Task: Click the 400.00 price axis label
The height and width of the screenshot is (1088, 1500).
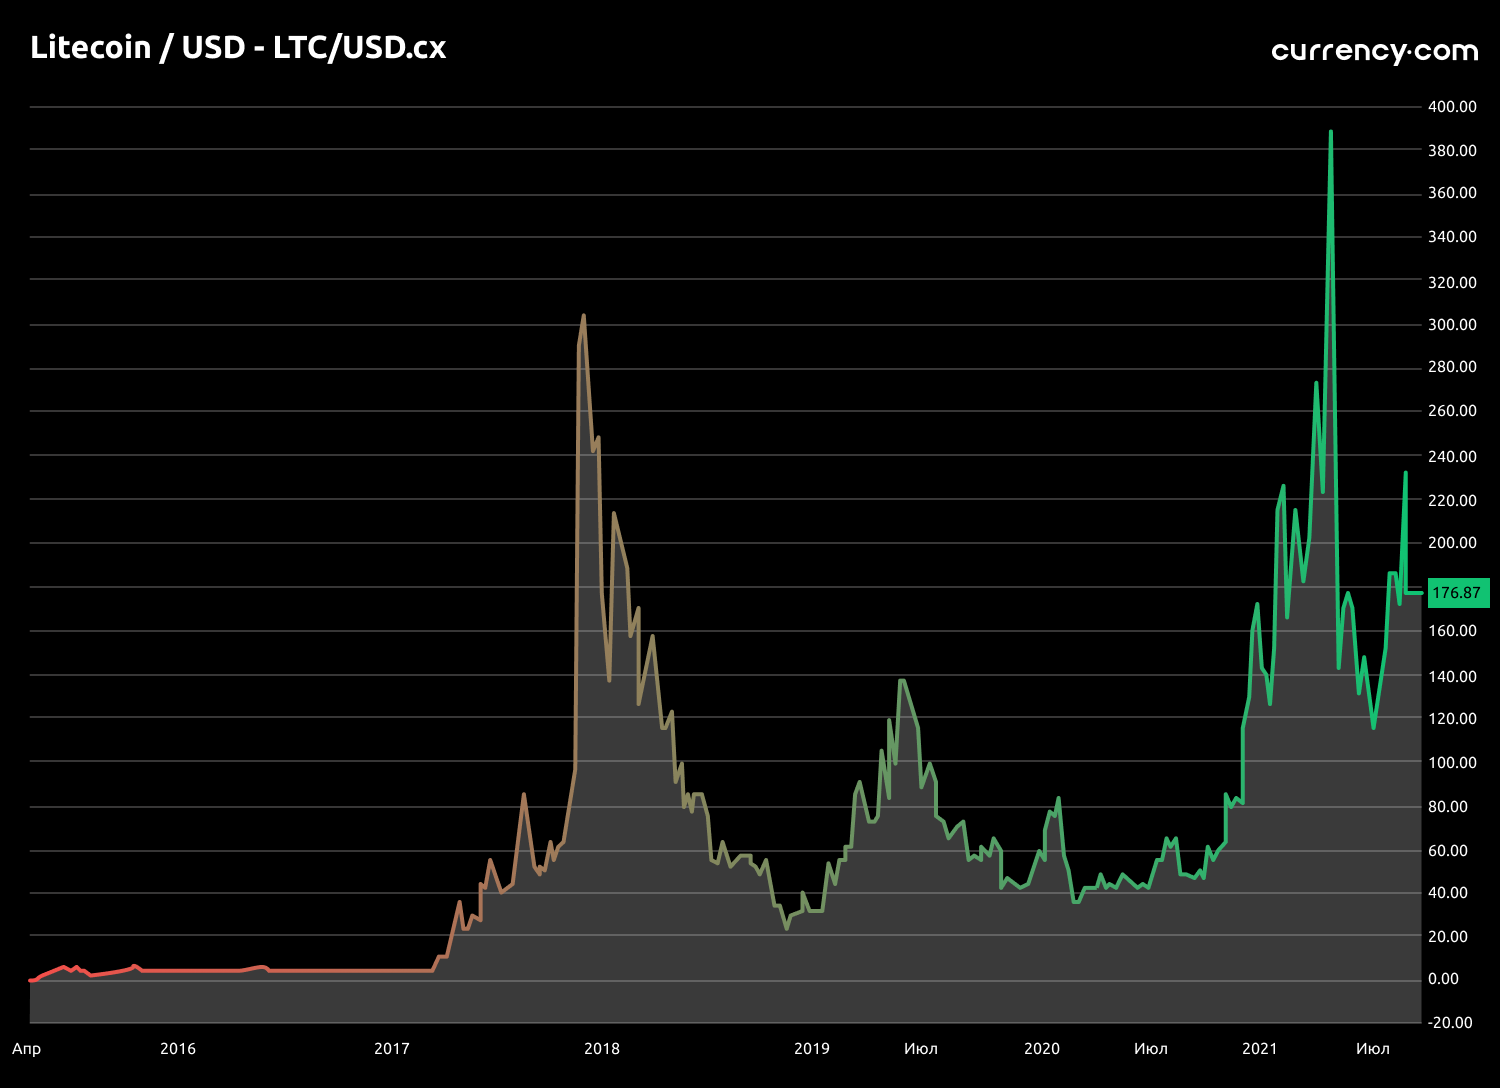Action: pyautogui.click(x=1452, y=106)
